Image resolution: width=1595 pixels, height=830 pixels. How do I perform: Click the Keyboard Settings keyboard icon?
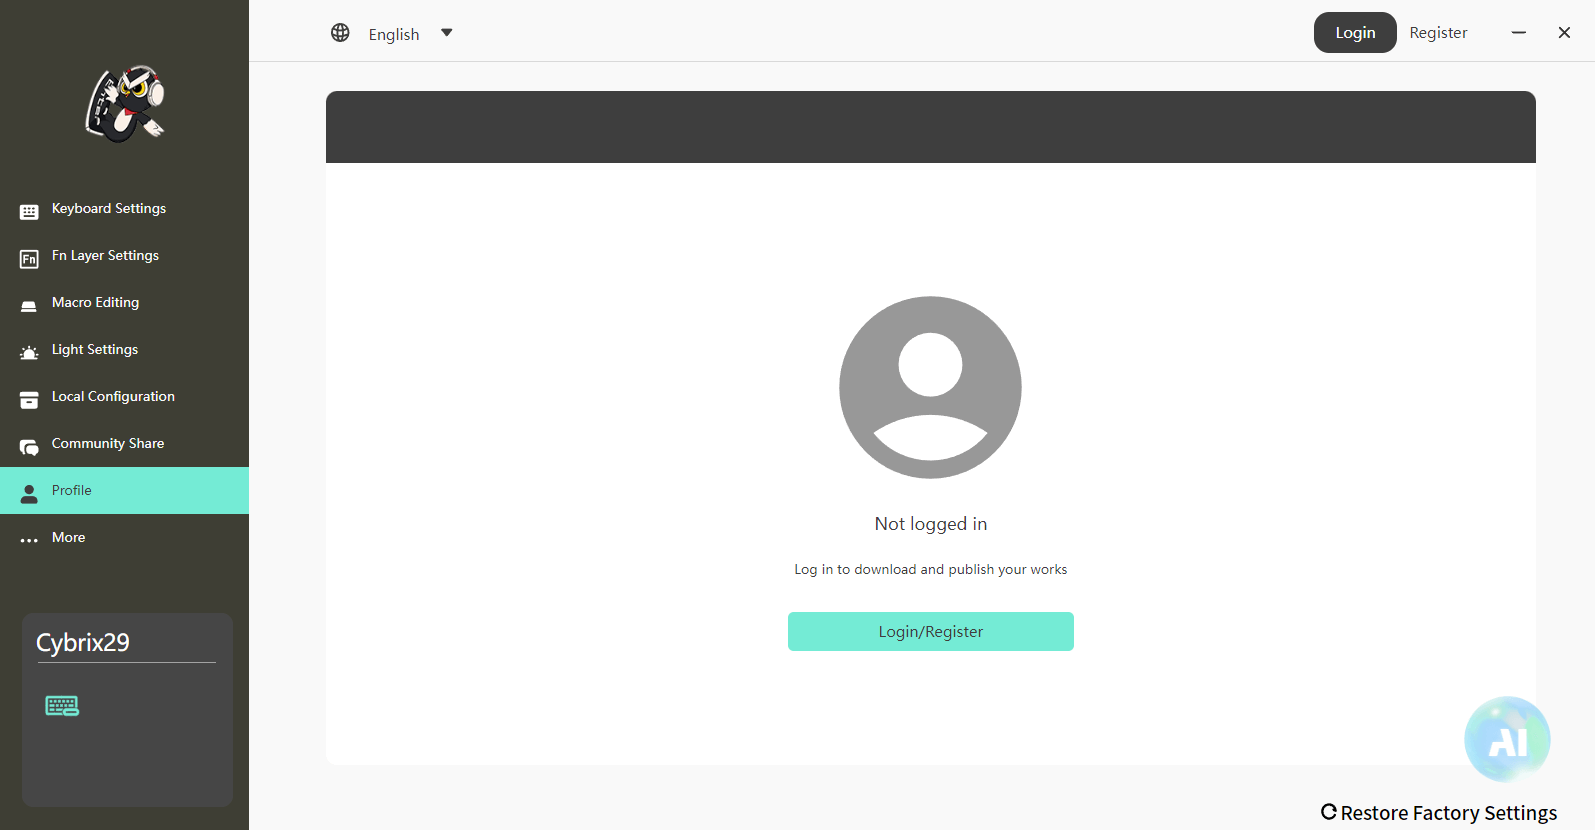pyautogui.click(x=29, y=211)
